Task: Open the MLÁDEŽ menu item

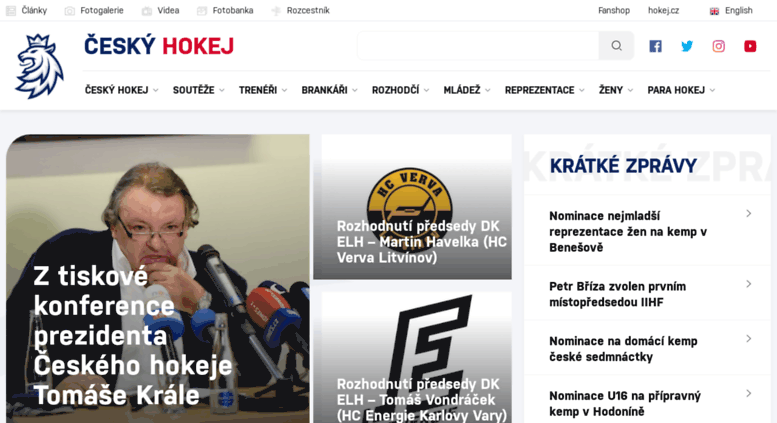Action: (x=467, y=90)
